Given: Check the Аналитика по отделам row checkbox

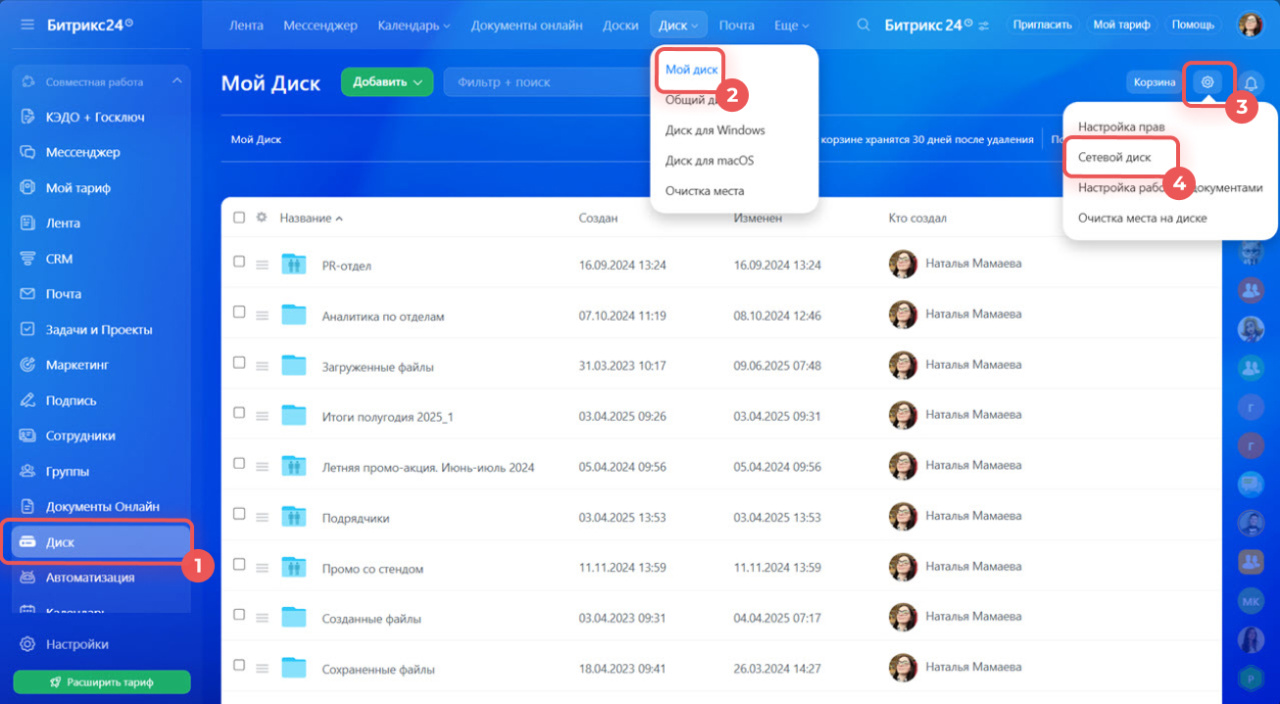Looking at the screenshot, I should pyautogui.click(x=239, y=312).
